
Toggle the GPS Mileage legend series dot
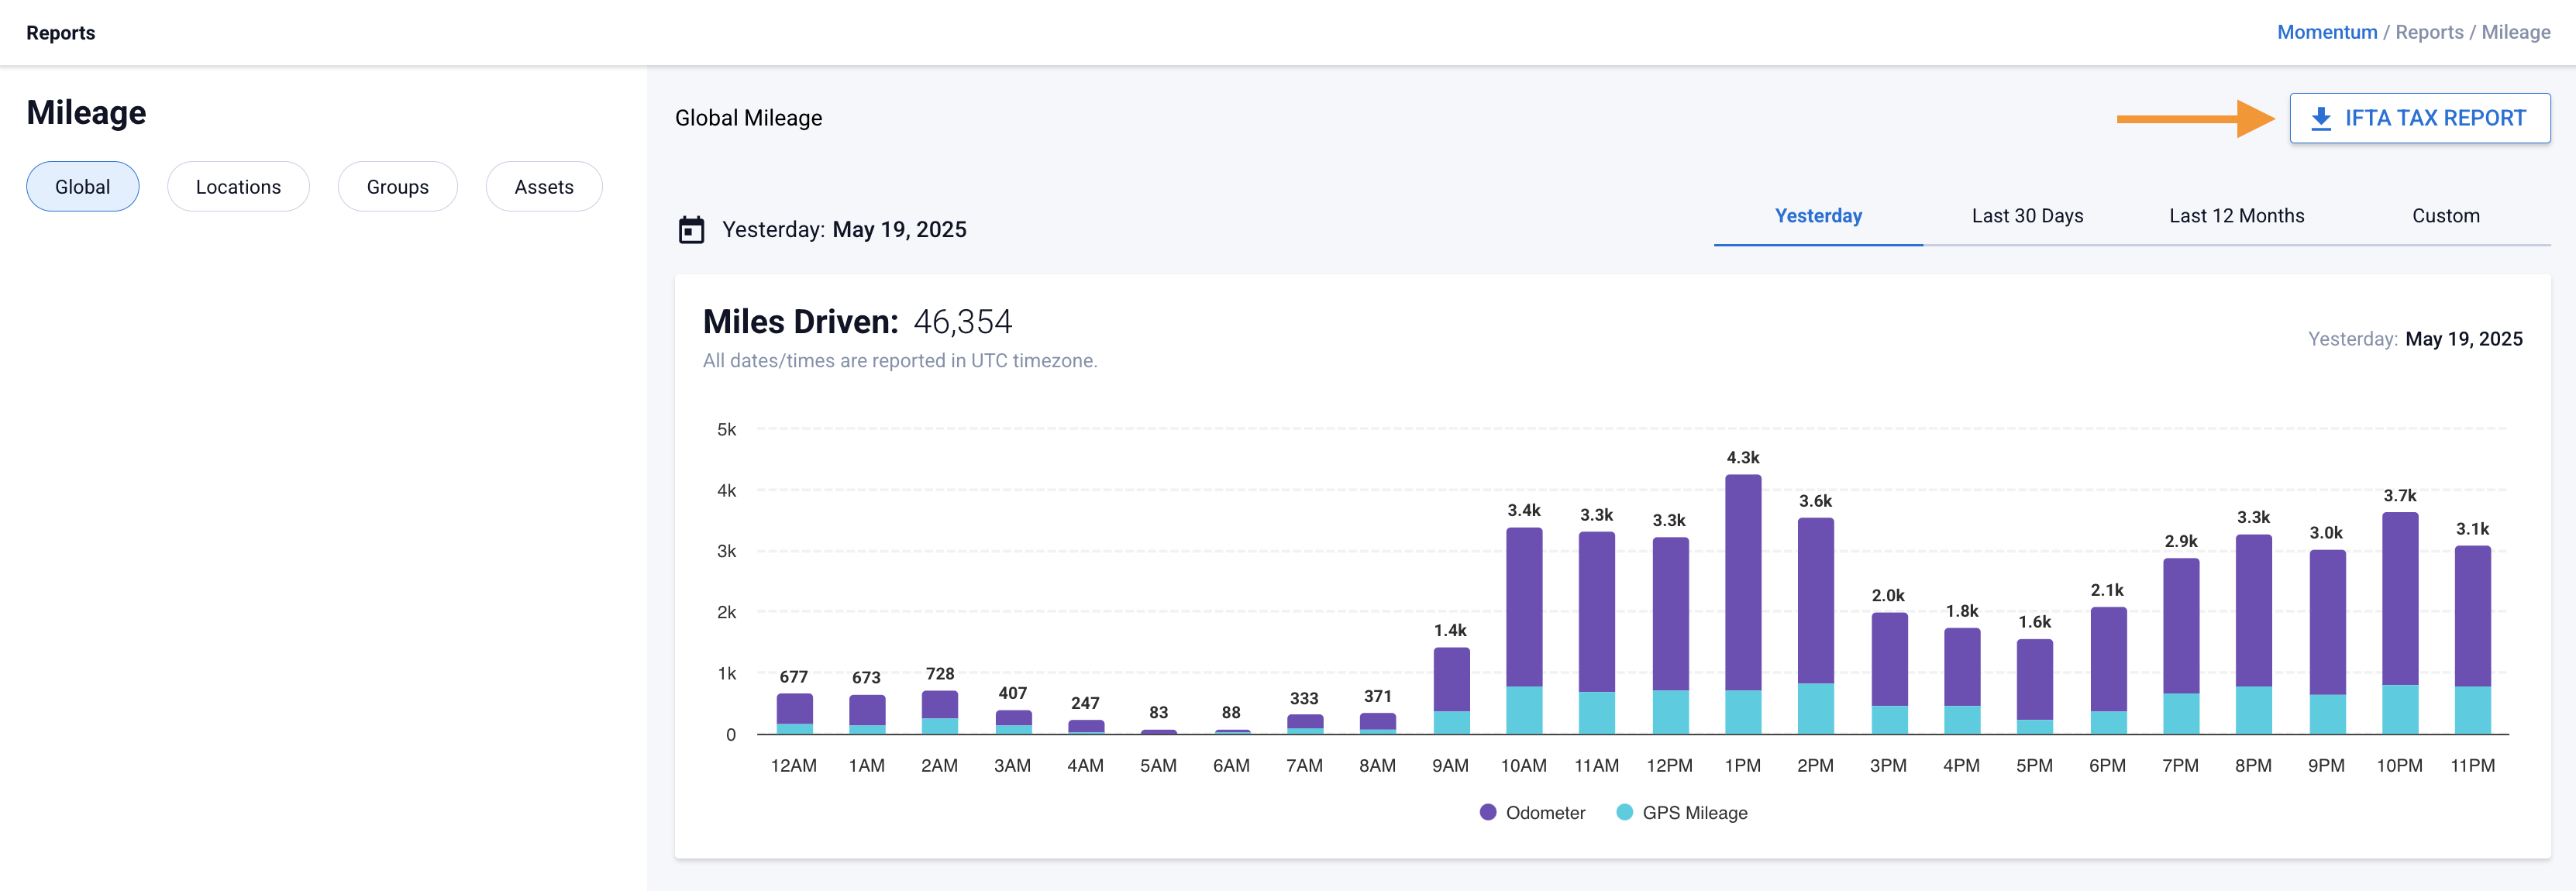(1624, 812)
